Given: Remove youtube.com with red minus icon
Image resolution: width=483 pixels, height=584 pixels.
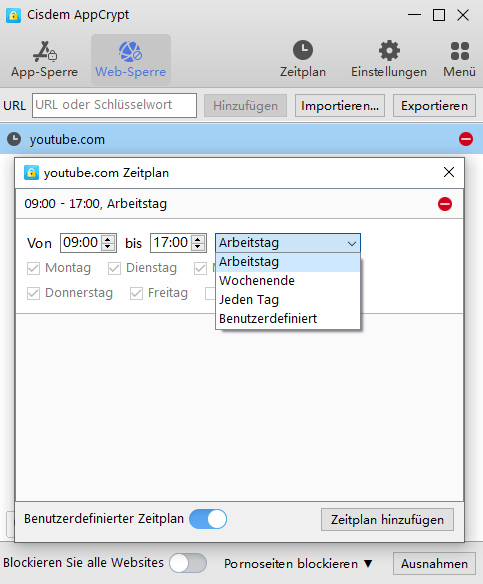Looking at the screenshot, I should pyautogui.click(x=466, y=139).
